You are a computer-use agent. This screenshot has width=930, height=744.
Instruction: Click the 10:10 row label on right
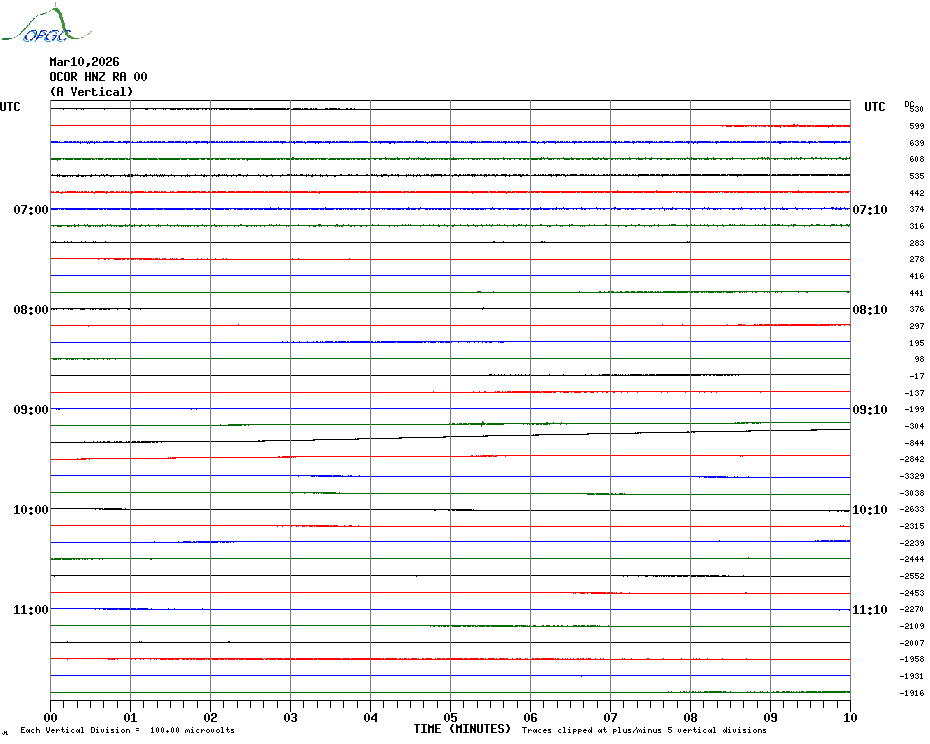tap(869, 510)
